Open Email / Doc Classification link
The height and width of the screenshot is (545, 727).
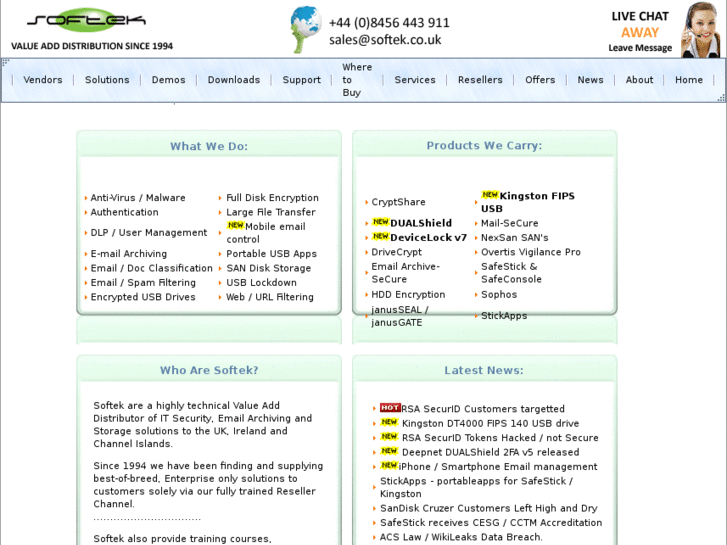coord(151,268)
